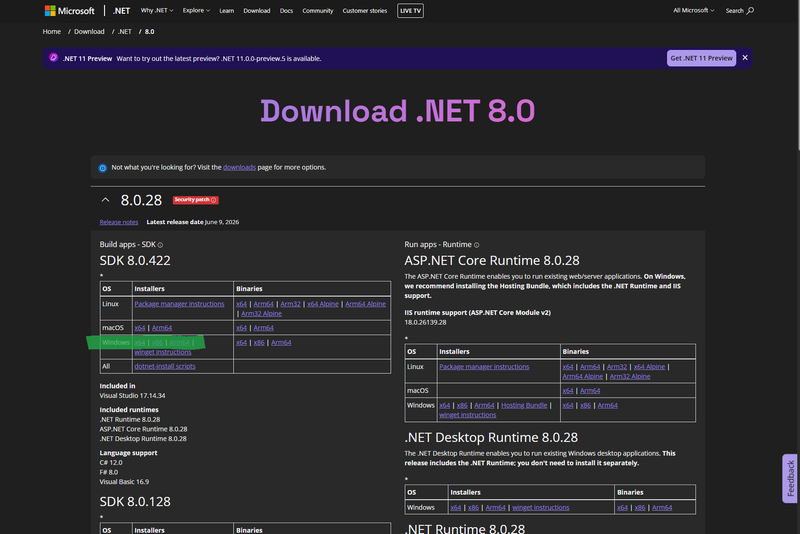Viewport: 800px width, 534px height.
Task: Download .NET Desktop Runtime Windows x86 binary
Action: (640, 507)
